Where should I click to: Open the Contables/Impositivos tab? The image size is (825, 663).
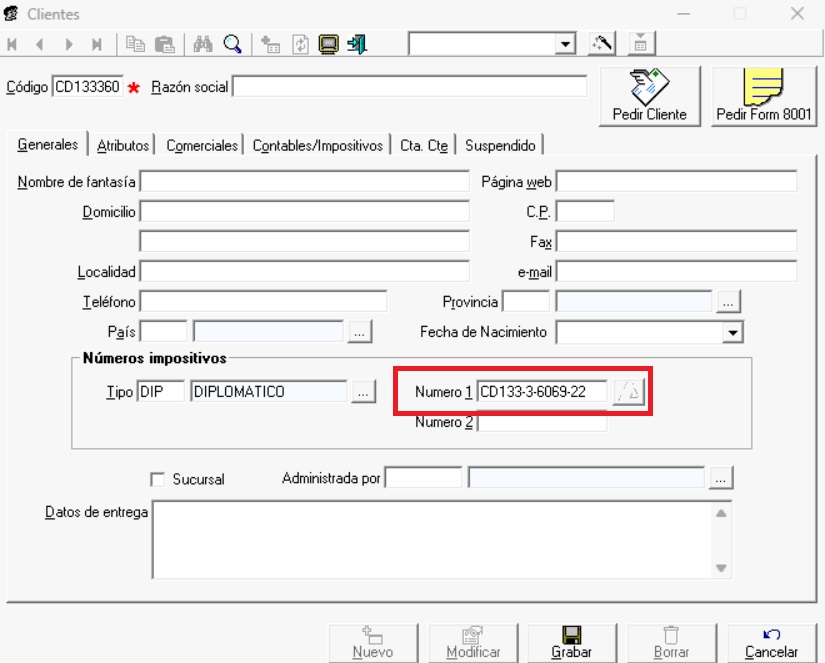[317, 146]
